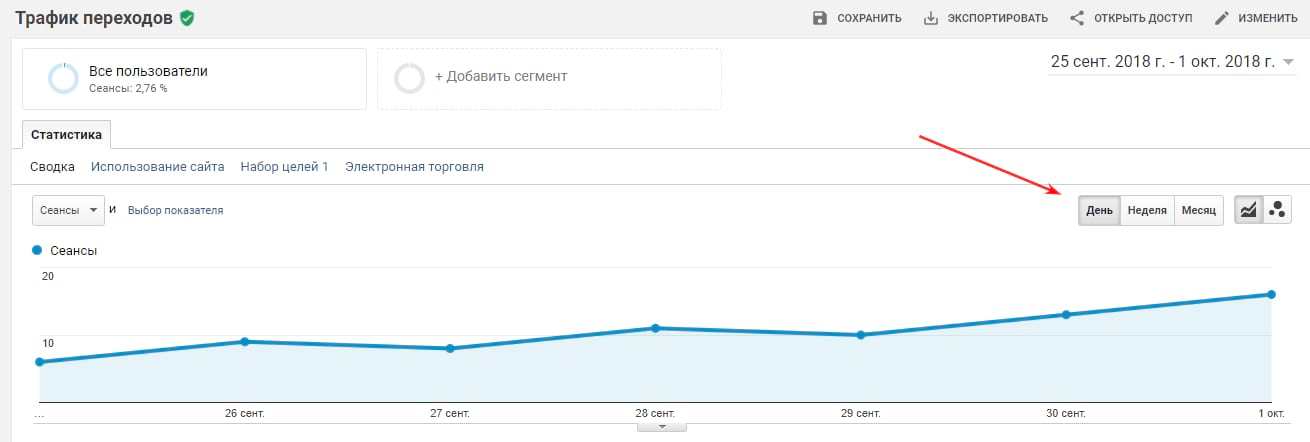Image resolution: width=1310 pixels, height=442 pixels.
Task: Select День granularity
Action: [1099, 210]
